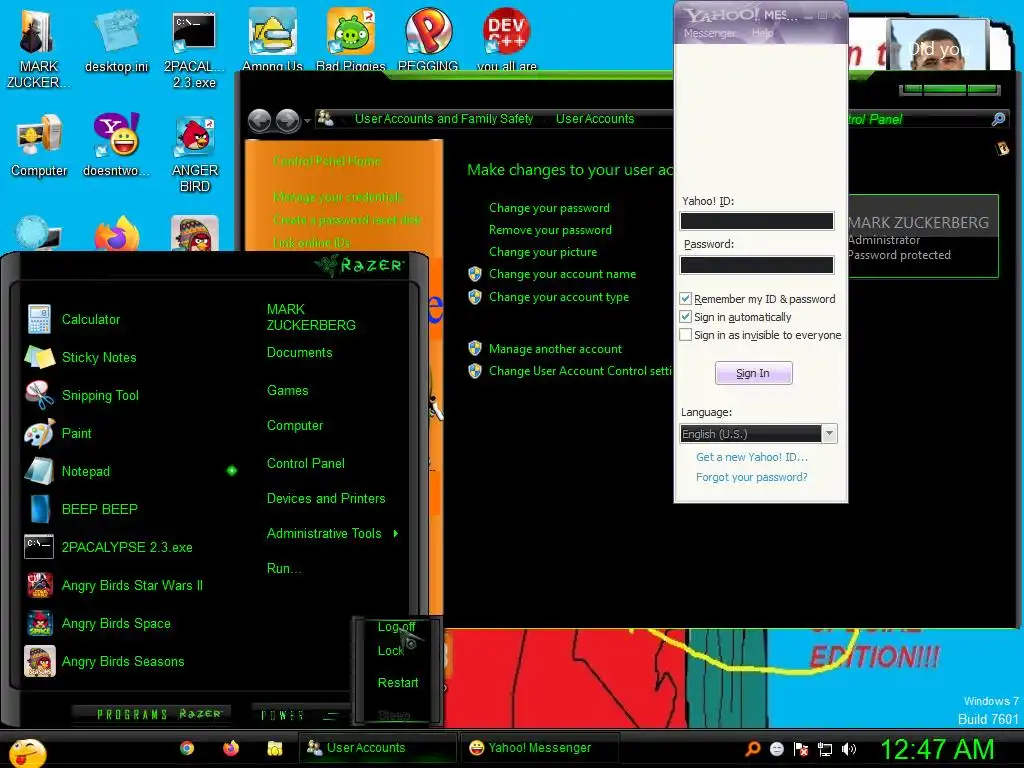Open doesntwo Yahoo desktop shortcut
Image resolution: width=1024 pixels, height=768 pixels.
[x=116, y=145]
